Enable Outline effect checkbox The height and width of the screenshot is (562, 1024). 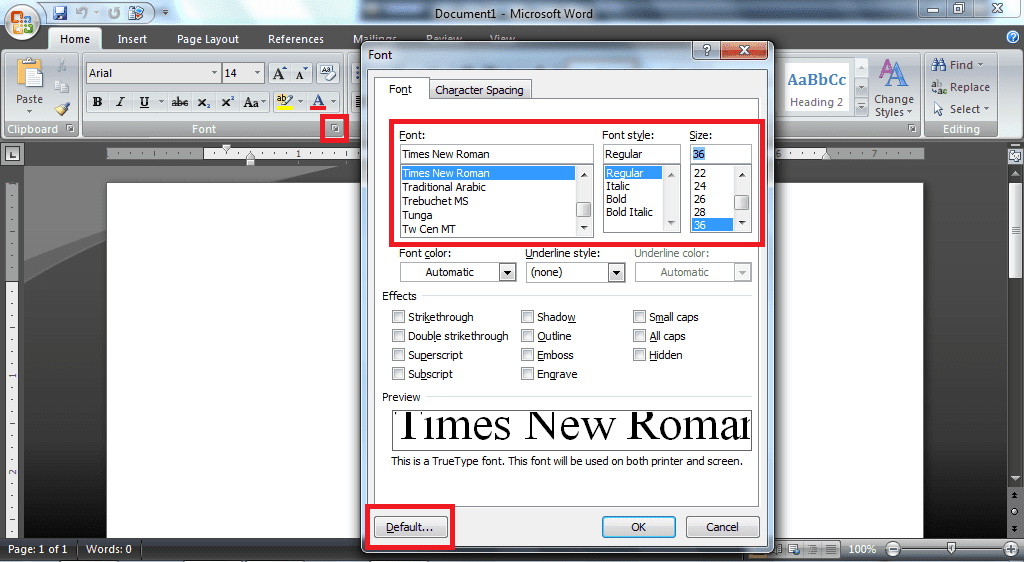pos(528,336)
